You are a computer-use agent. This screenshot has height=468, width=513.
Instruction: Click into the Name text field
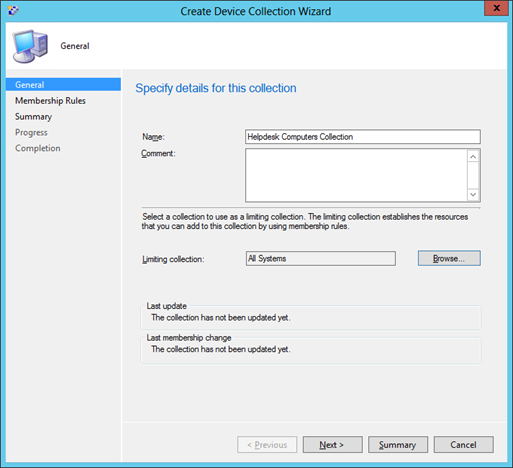[363, 137]
